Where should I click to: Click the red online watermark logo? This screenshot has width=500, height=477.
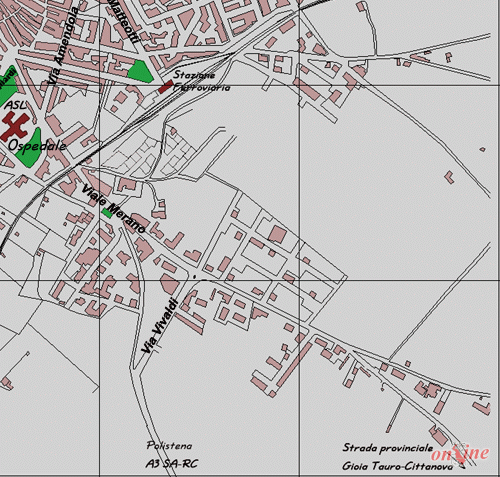(460, 453)
